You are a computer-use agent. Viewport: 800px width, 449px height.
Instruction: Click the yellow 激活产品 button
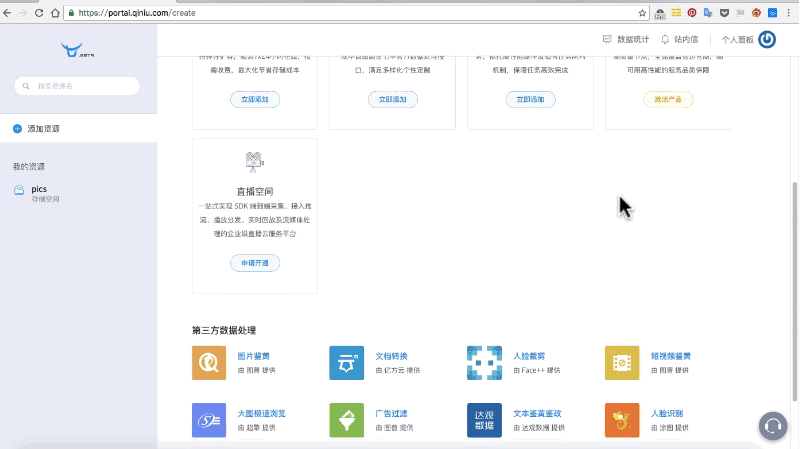(668, 99)
